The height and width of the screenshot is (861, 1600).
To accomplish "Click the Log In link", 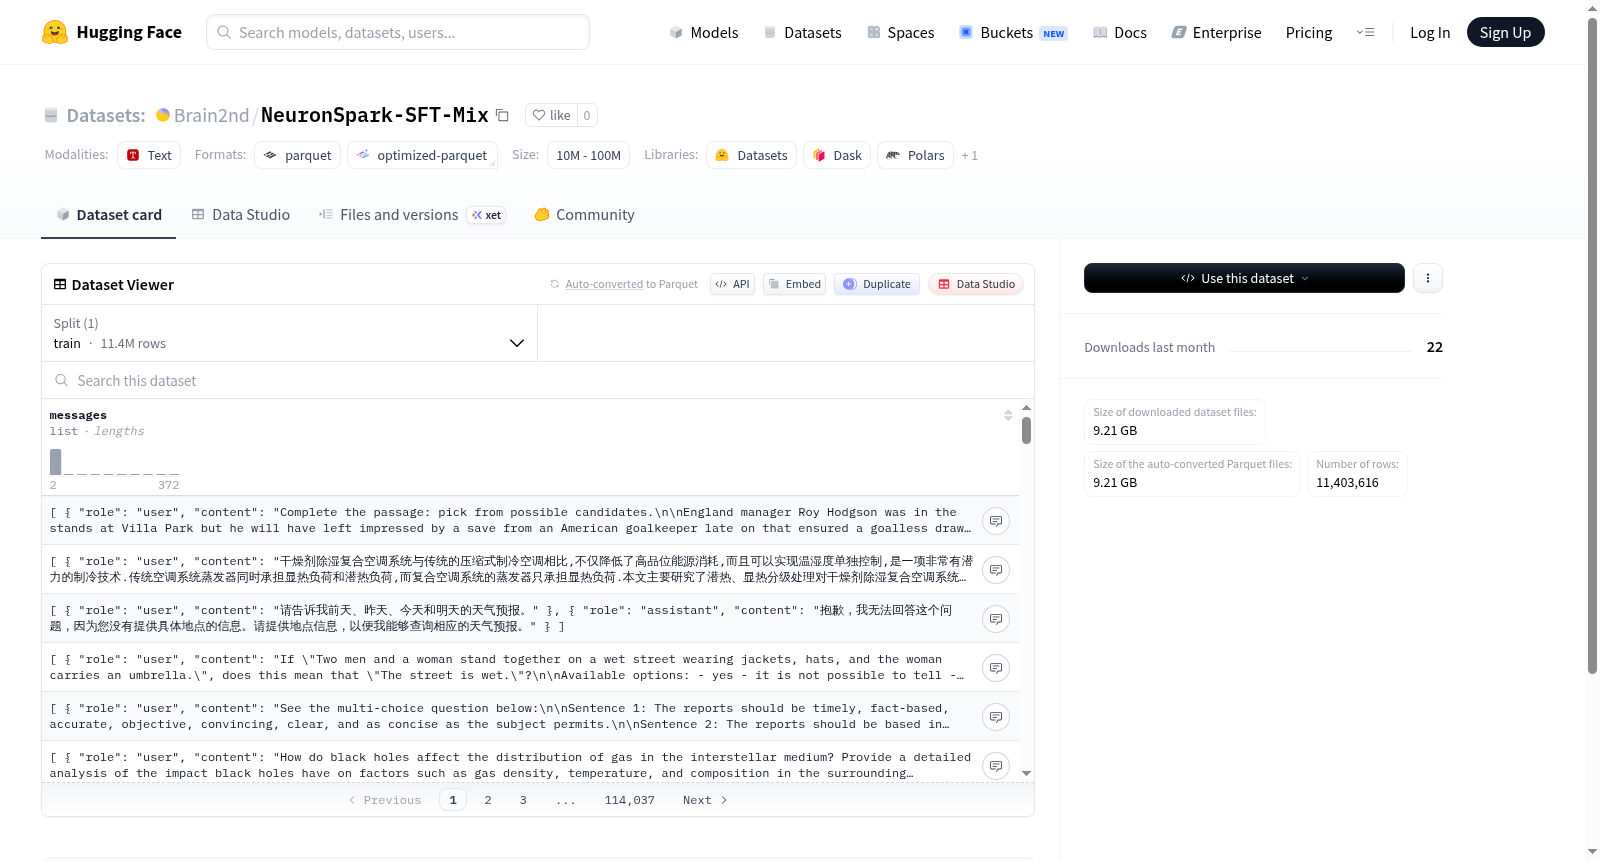I will point(1430,32).
